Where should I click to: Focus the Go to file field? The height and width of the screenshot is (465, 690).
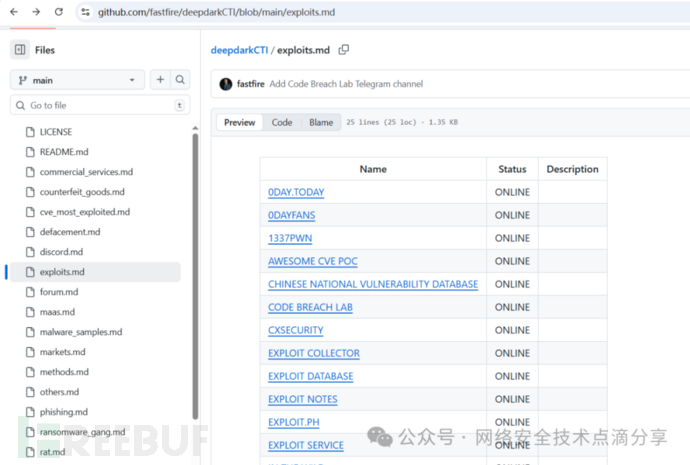click(100, 105)
